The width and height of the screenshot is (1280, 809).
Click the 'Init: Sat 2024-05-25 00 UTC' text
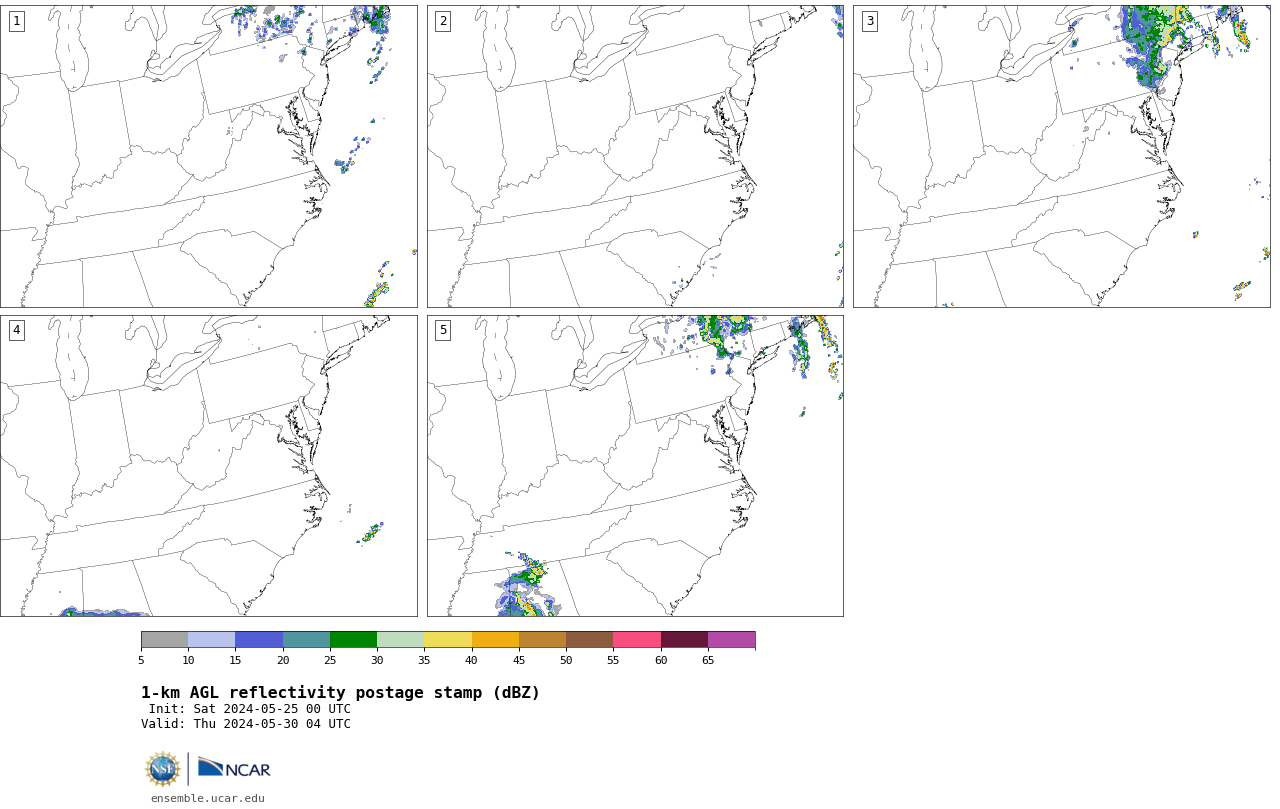click(250, 709)
